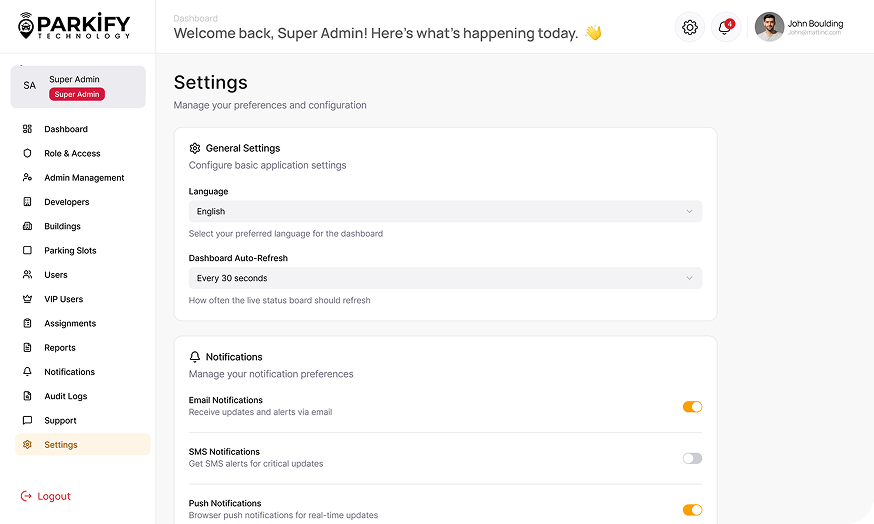This screenshot has height=524, width=874.
Task: Click John Boulding's avatar photo
Action: point(769,27)
